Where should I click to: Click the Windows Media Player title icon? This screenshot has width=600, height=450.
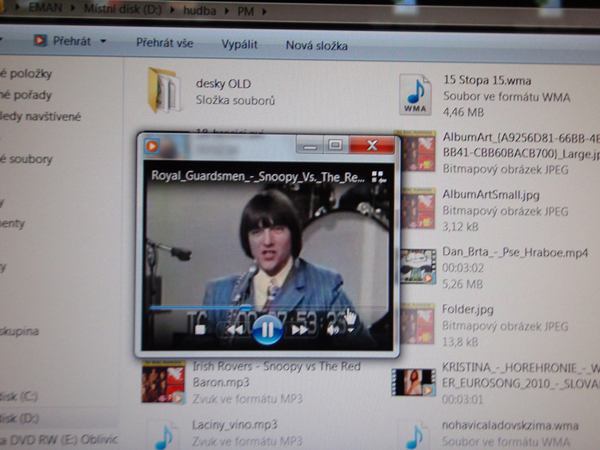[152, 146]
